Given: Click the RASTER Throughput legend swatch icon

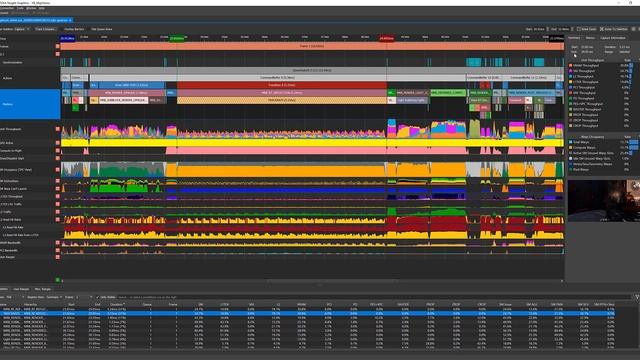Looking at the screenshot, I should 571,109.
